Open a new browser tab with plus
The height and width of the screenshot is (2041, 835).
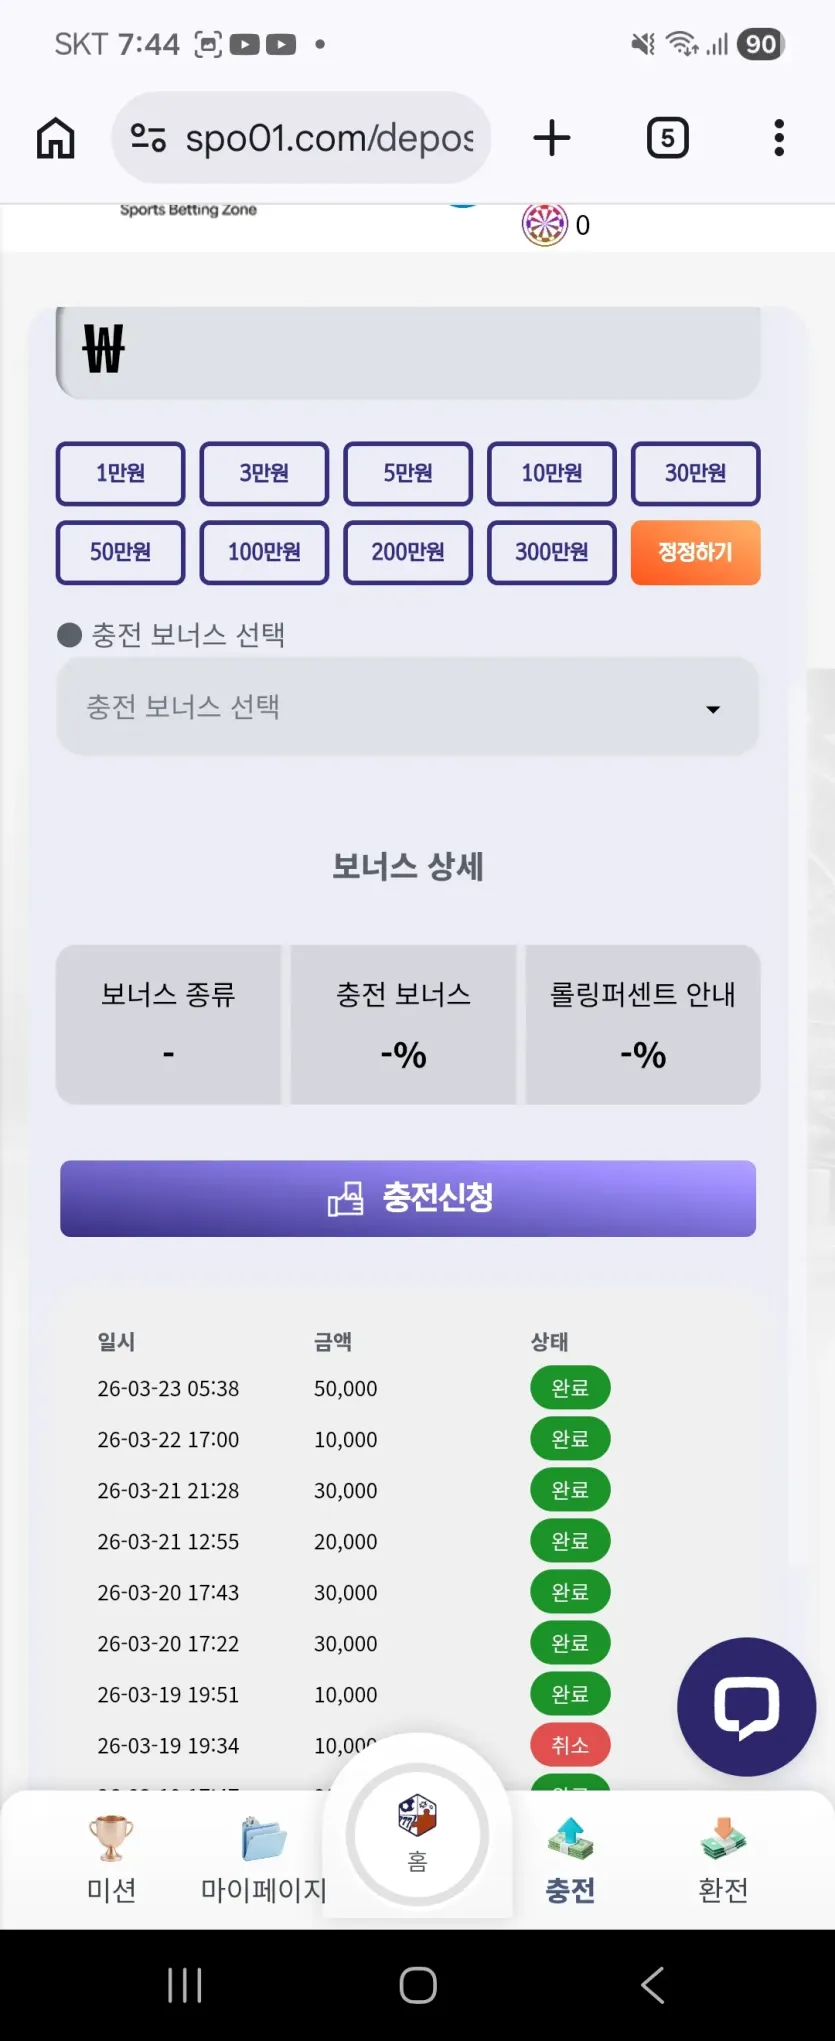(551, 138)
